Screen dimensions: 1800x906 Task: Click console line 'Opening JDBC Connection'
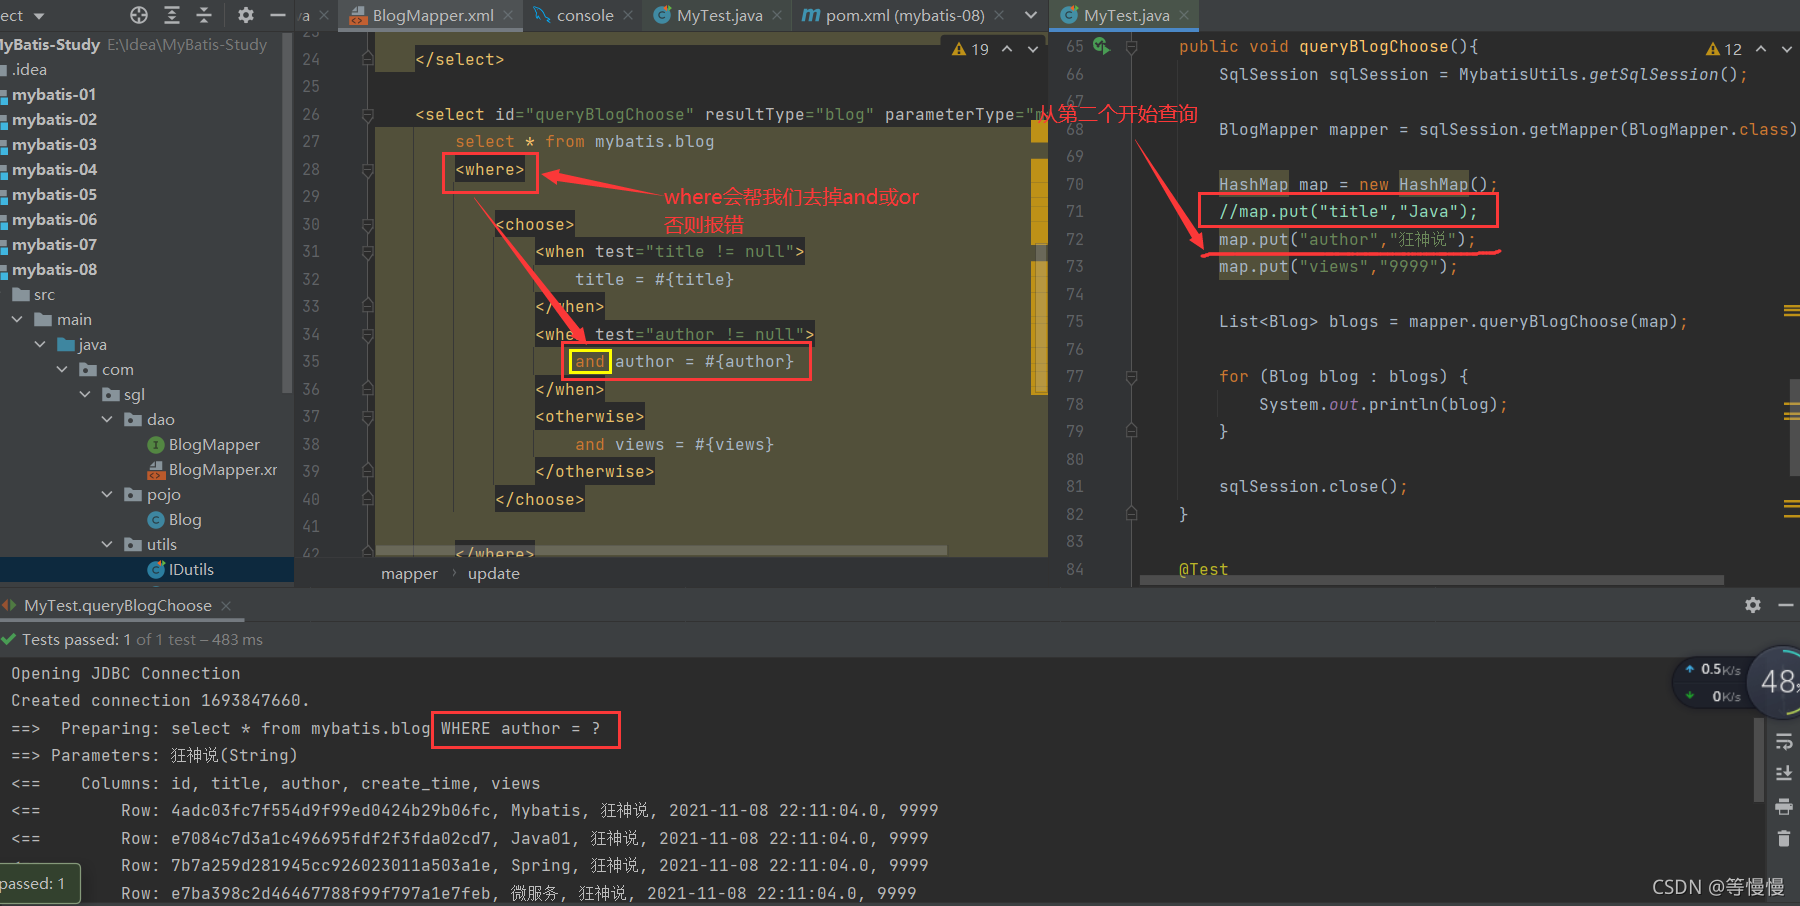(x=126, y=674)
